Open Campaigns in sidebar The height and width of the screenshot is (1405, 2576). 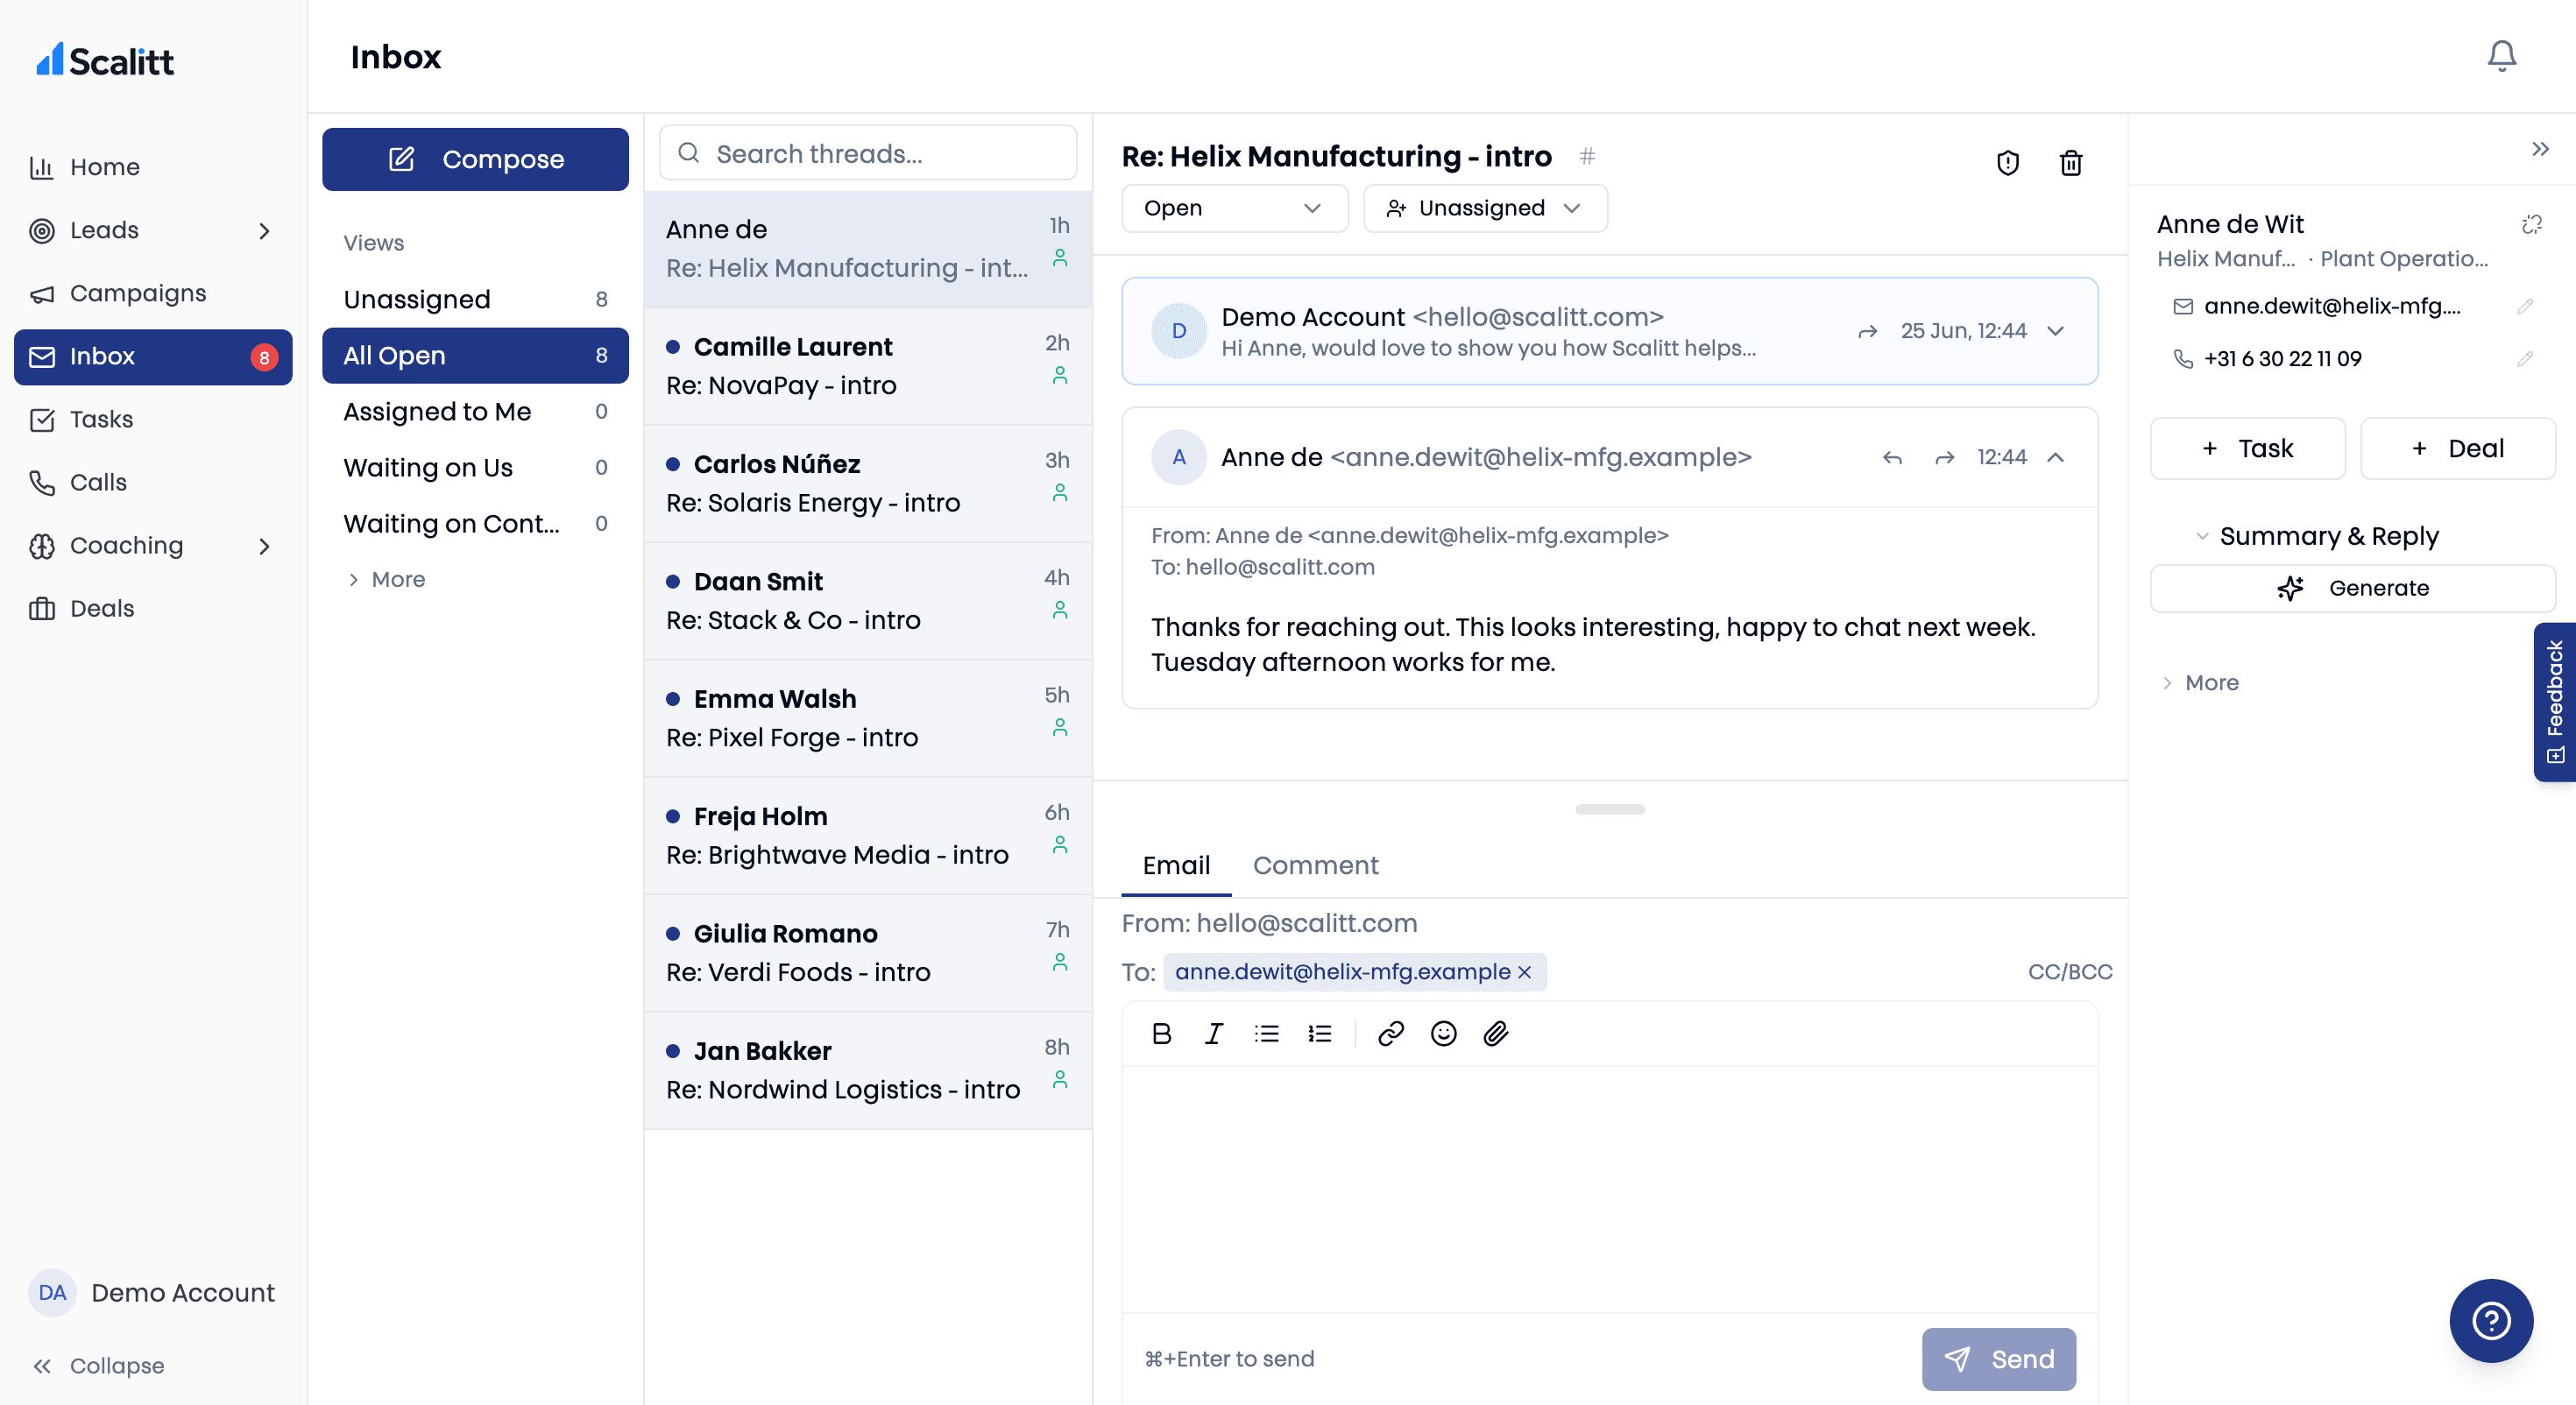click(153, 293)
